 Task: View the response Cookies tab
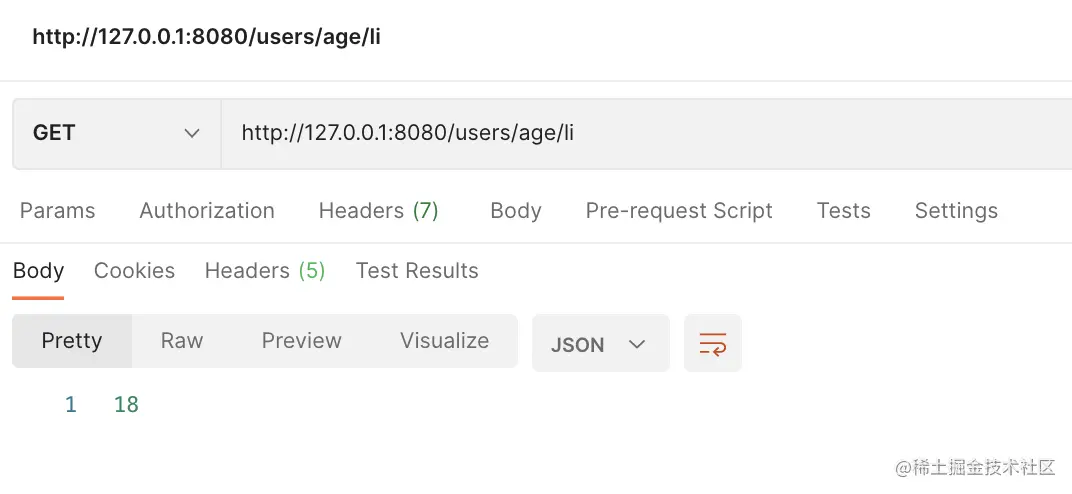pos(134,271)
